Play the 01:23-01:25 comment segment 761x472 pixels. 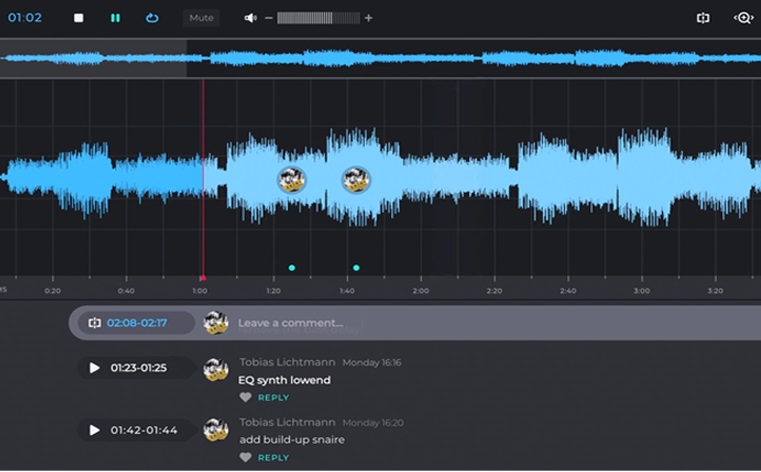(x=95, y=368)
